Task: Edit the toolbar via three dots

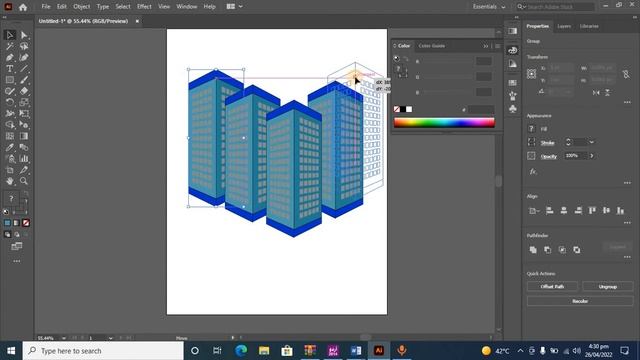Action: 17,261
